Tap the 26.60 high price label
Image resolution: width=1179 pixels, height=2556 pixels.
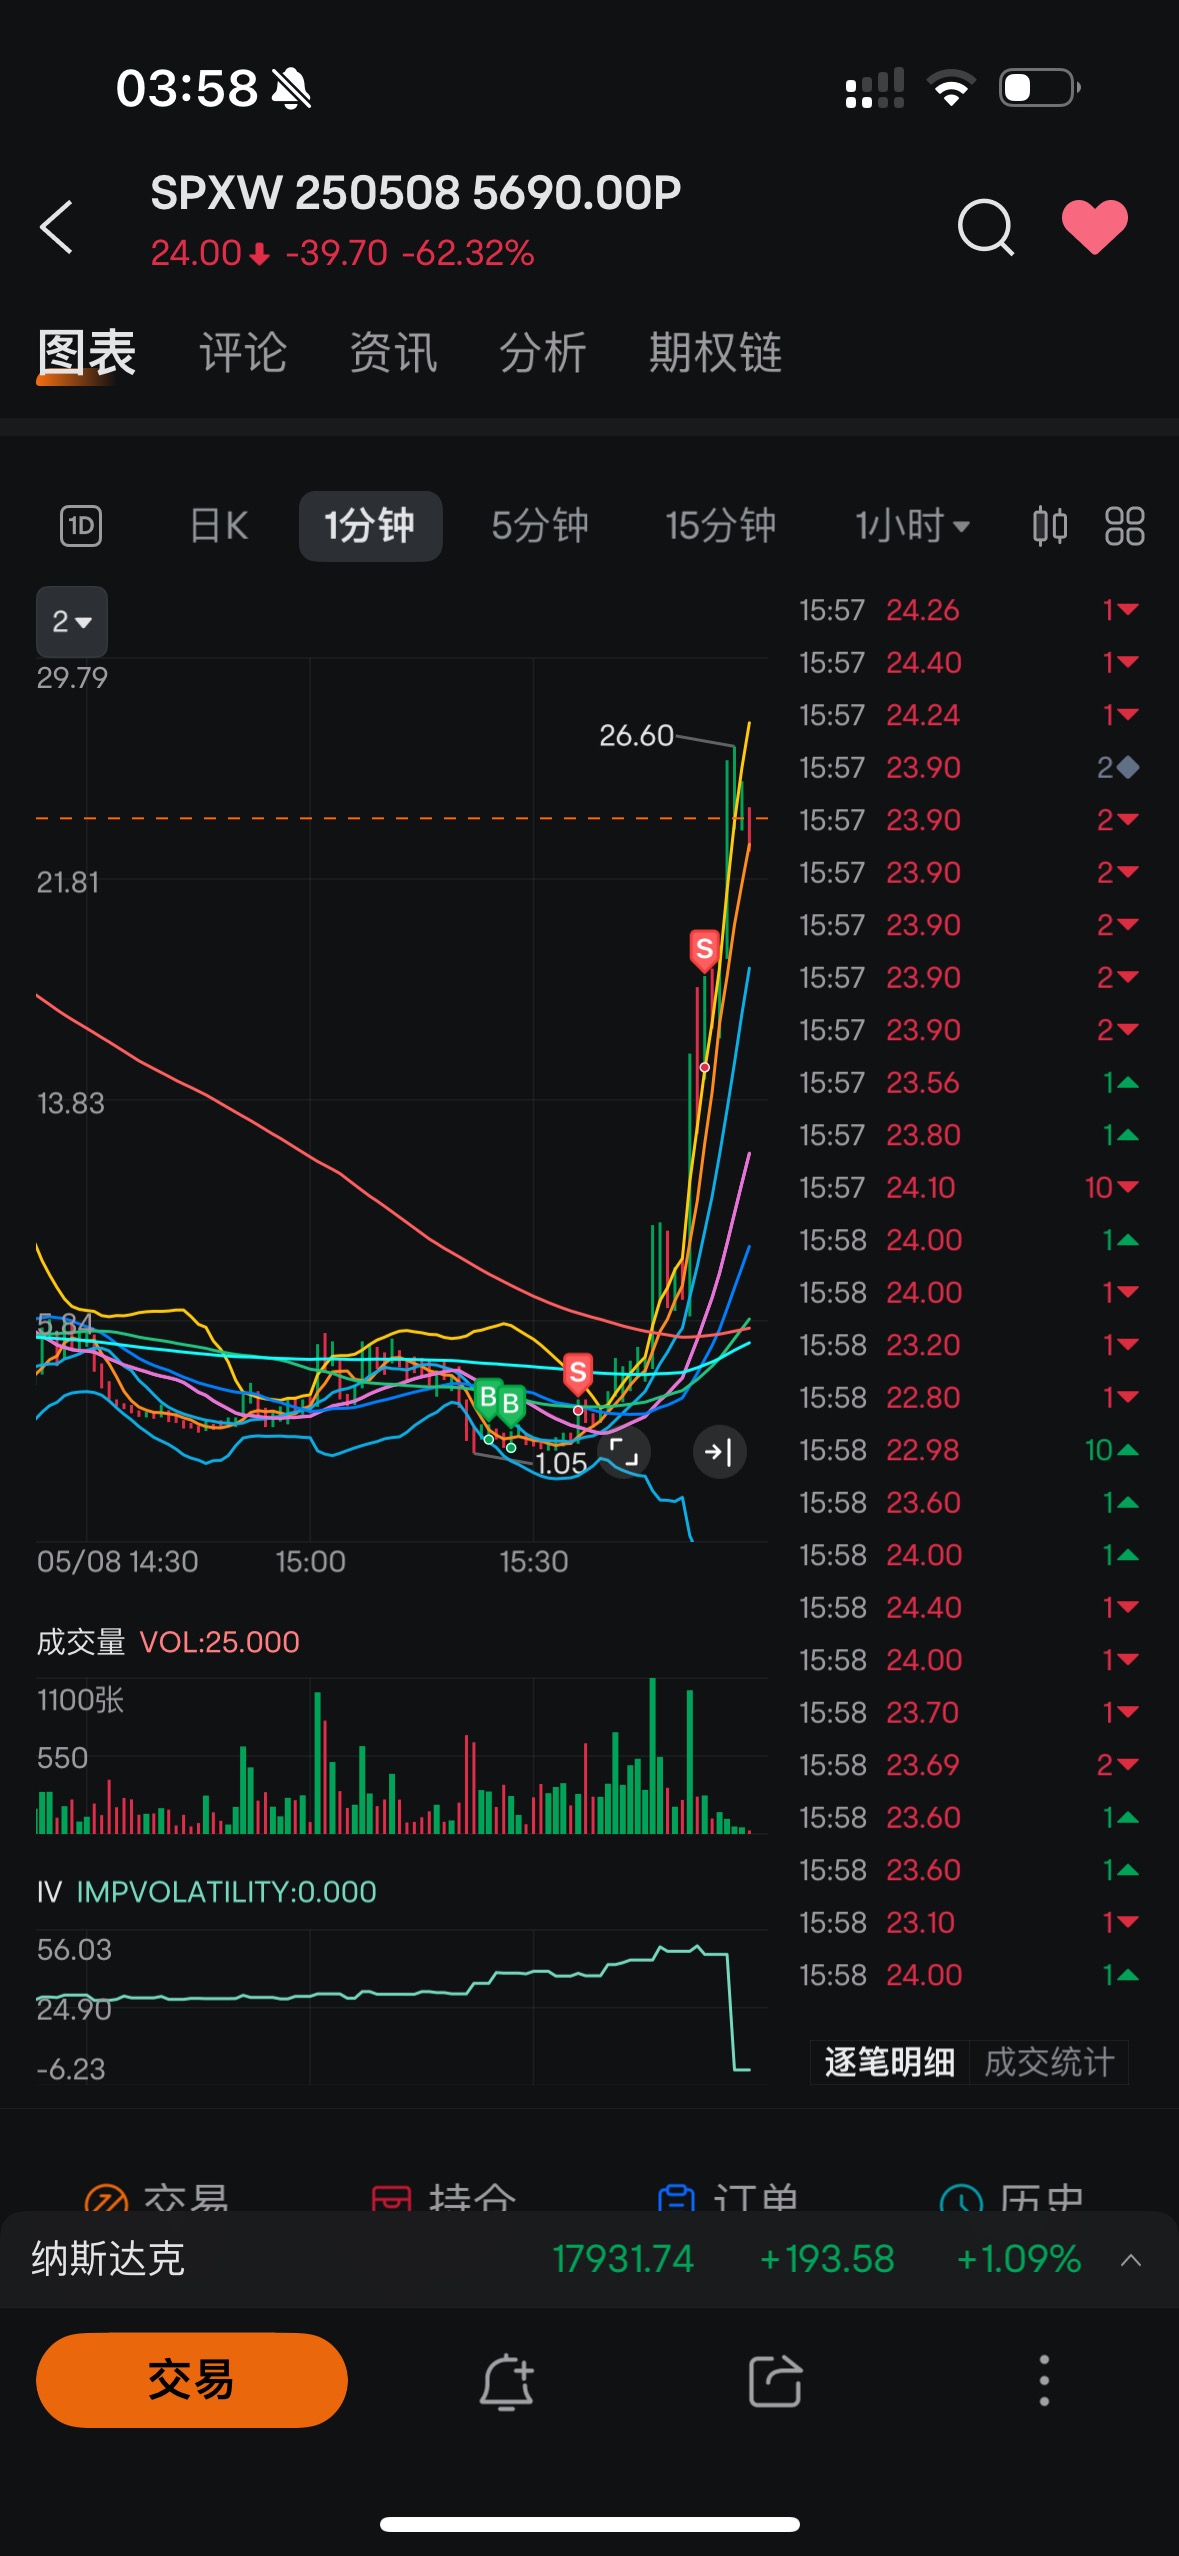point(637,736)
